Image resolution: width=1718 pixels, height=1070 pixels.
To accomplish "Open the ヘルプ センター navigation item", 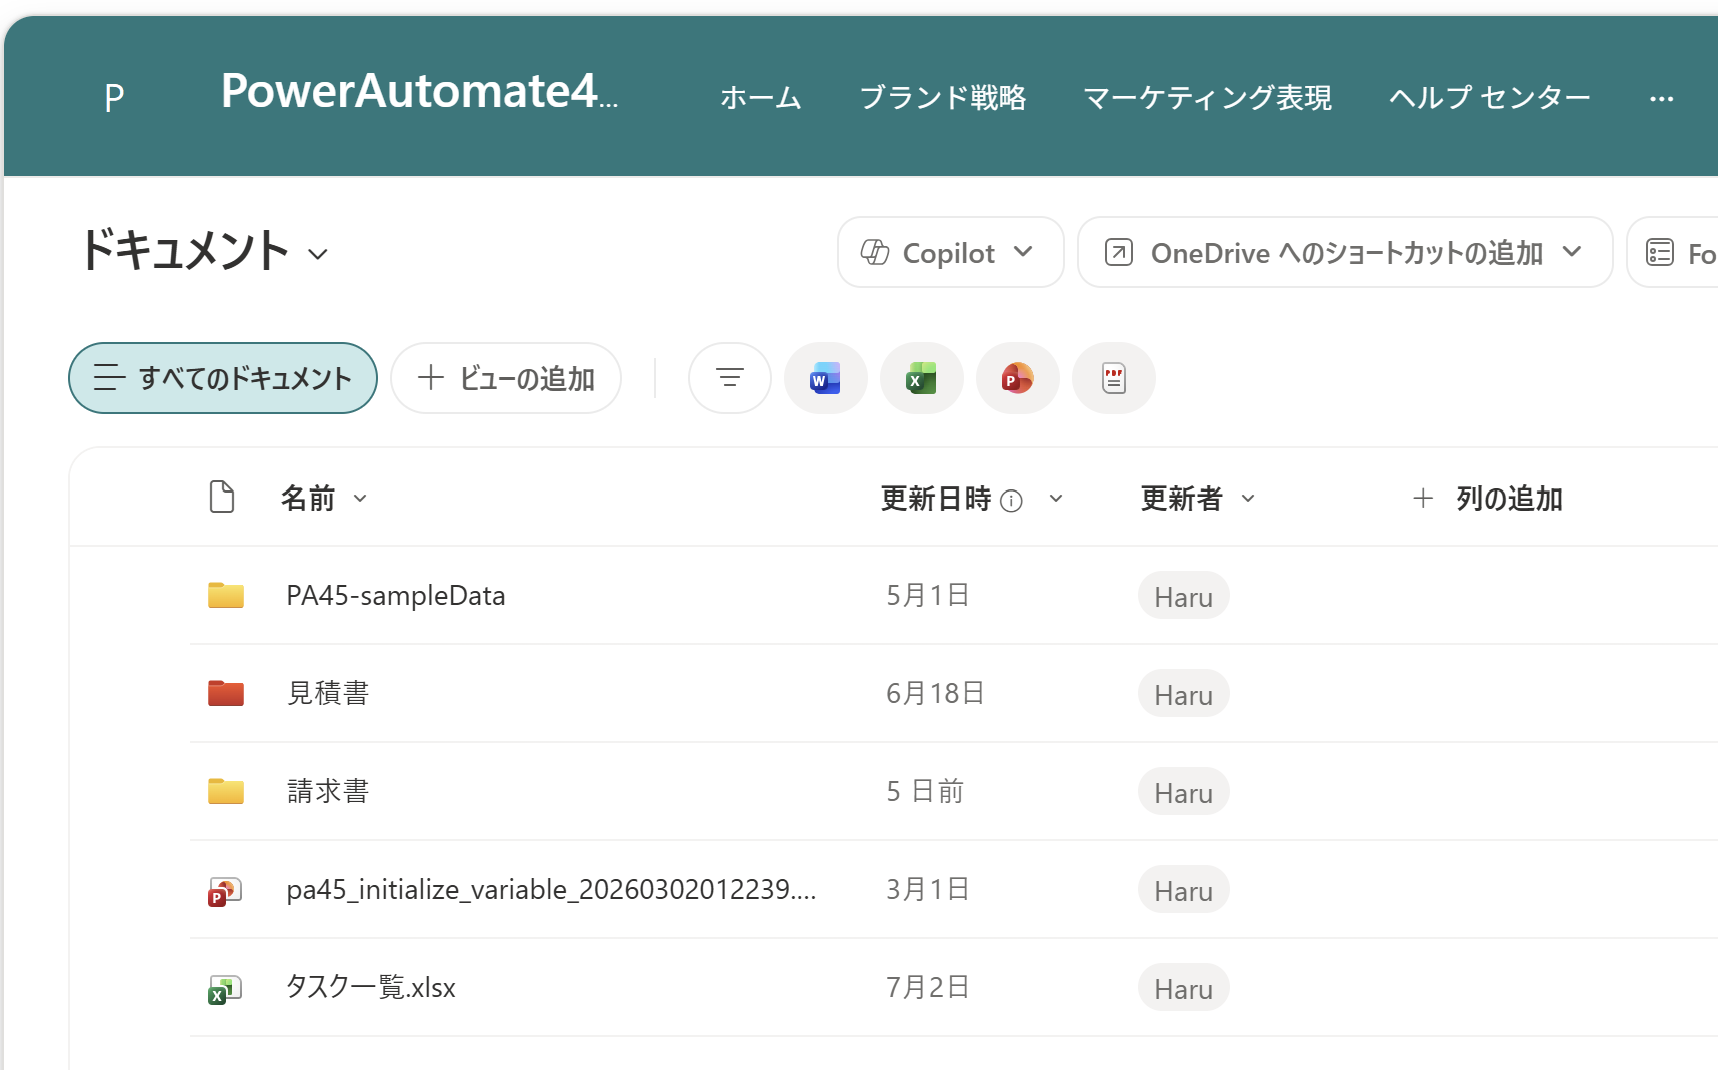I will (1490, 98).
